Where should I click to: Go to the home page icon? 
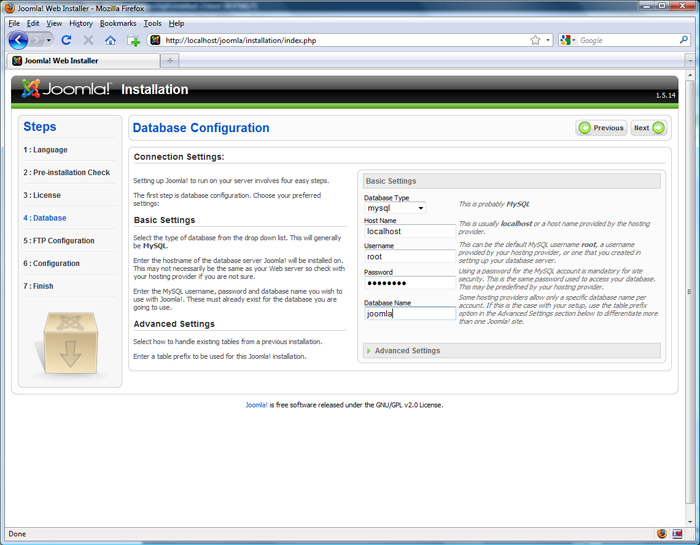[x=110, y=41]
